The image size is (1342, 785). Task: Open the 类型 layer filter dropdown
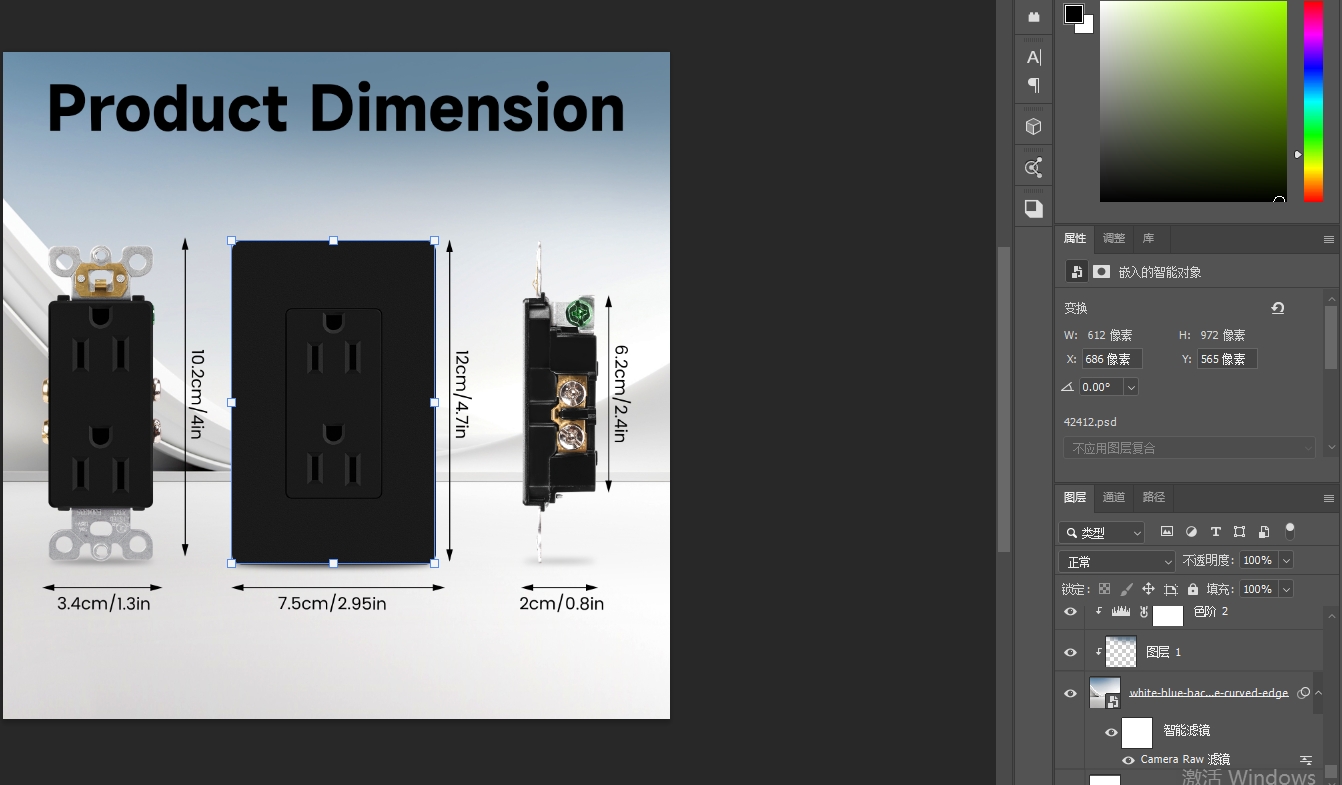(1102, 533)
